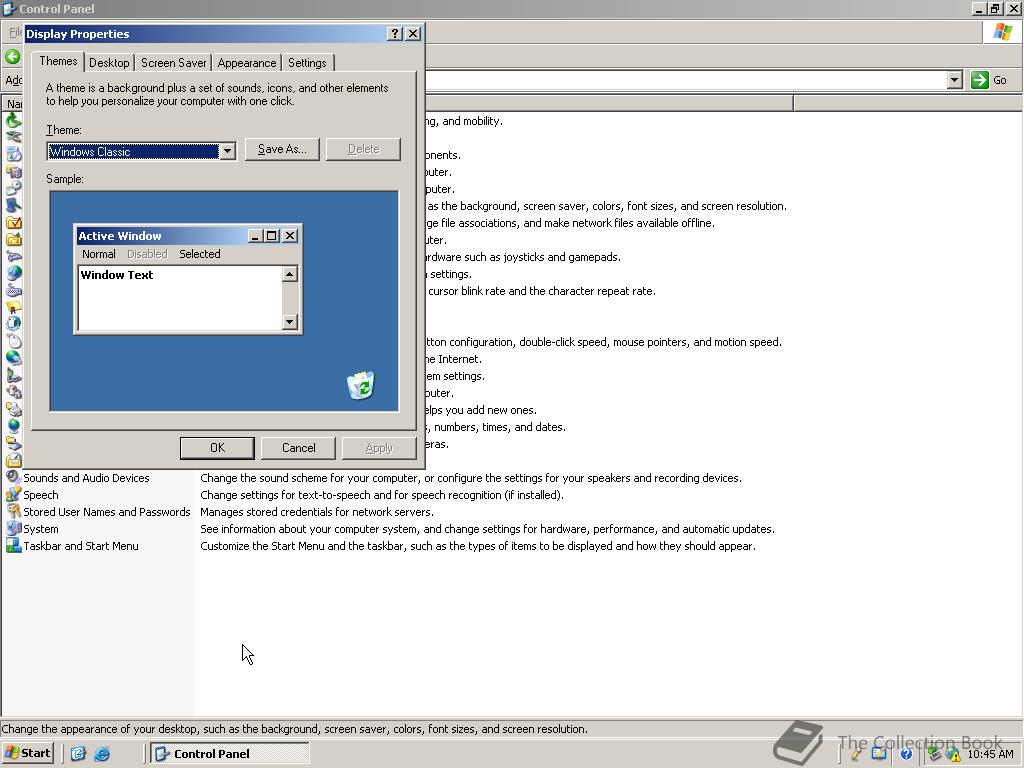This screenshot has height=768, width=1024.
Task: Open the Start menu
Action: coord(27,754)
